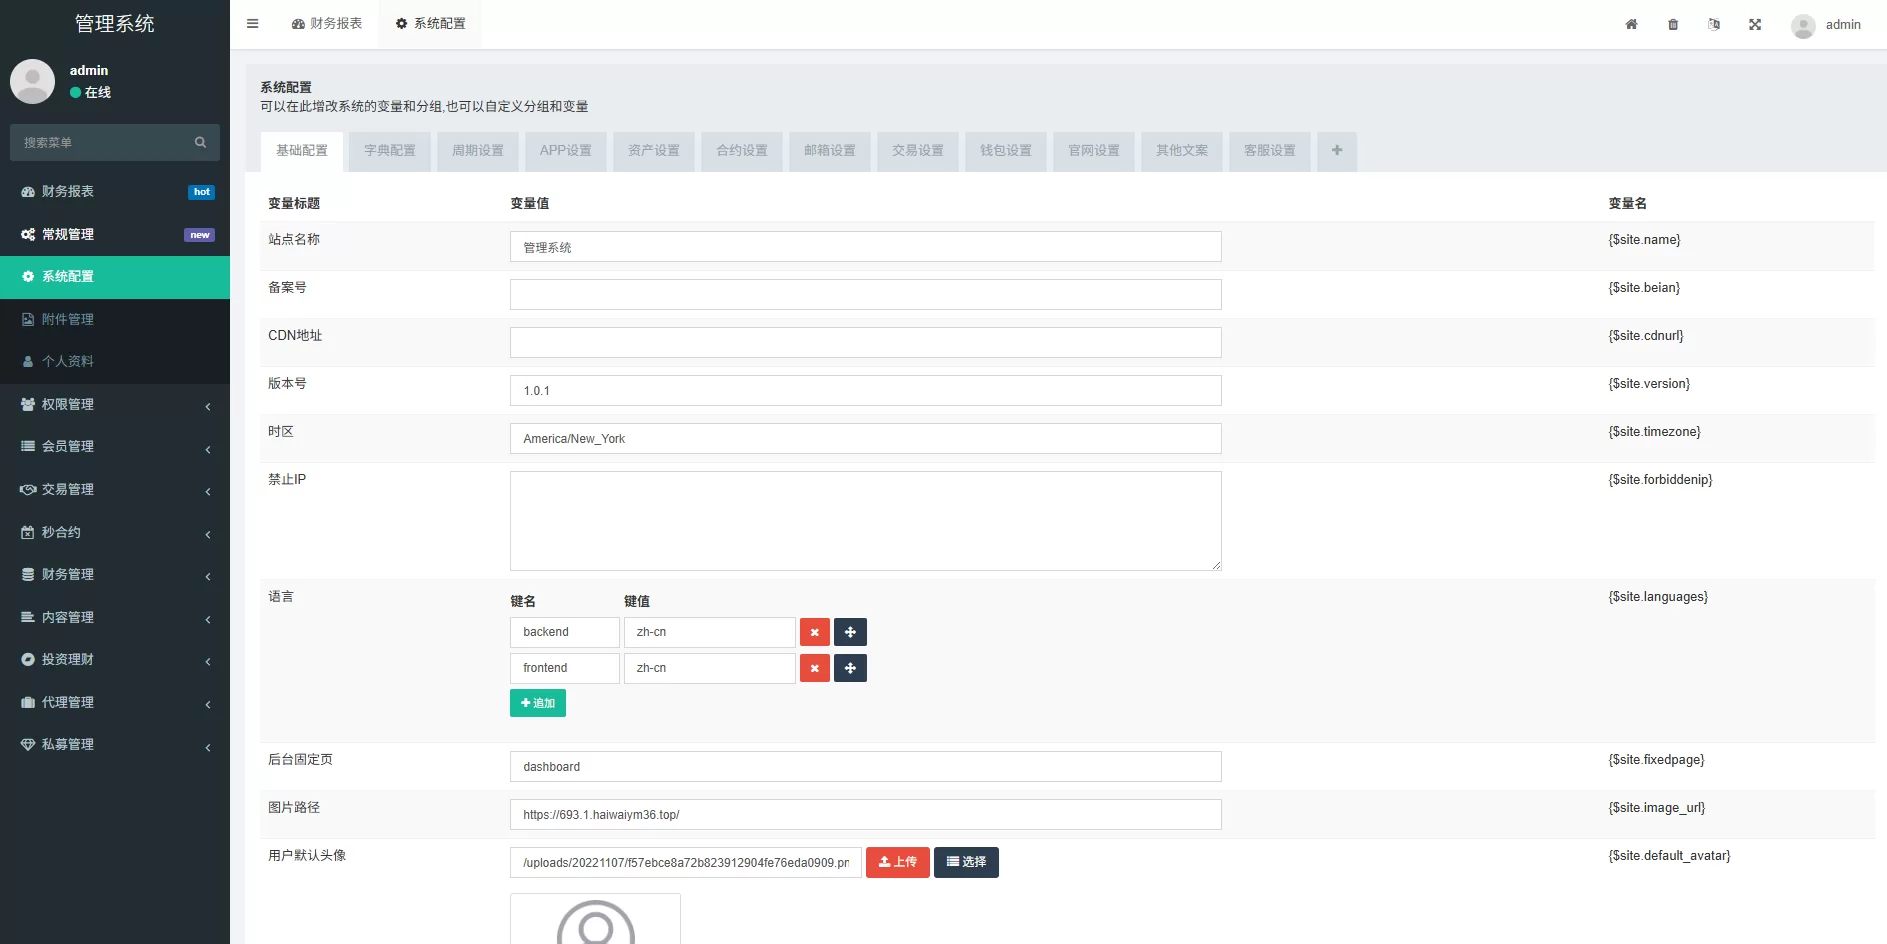Open the 财务报表 page tab
This screenshot has width=1887, height=944.
coord(327,24)
